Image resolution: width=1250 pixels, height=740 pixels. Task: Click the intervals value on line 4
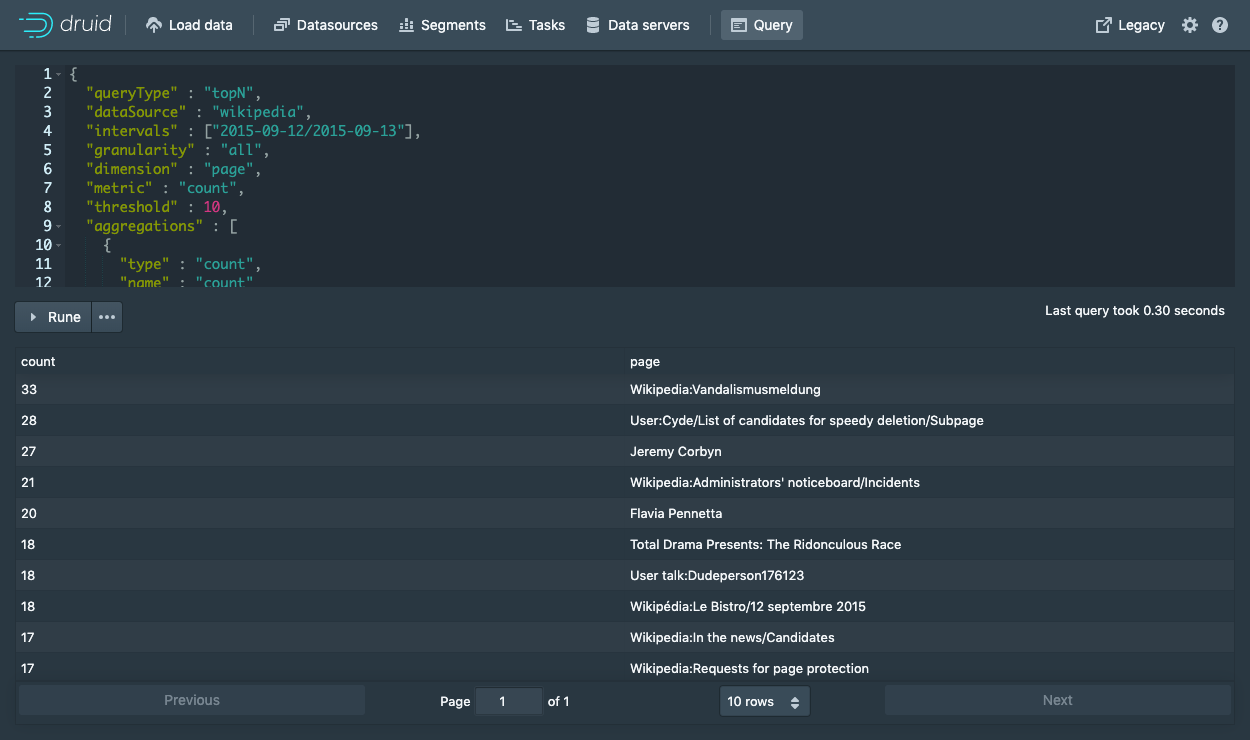coord(311,132)
